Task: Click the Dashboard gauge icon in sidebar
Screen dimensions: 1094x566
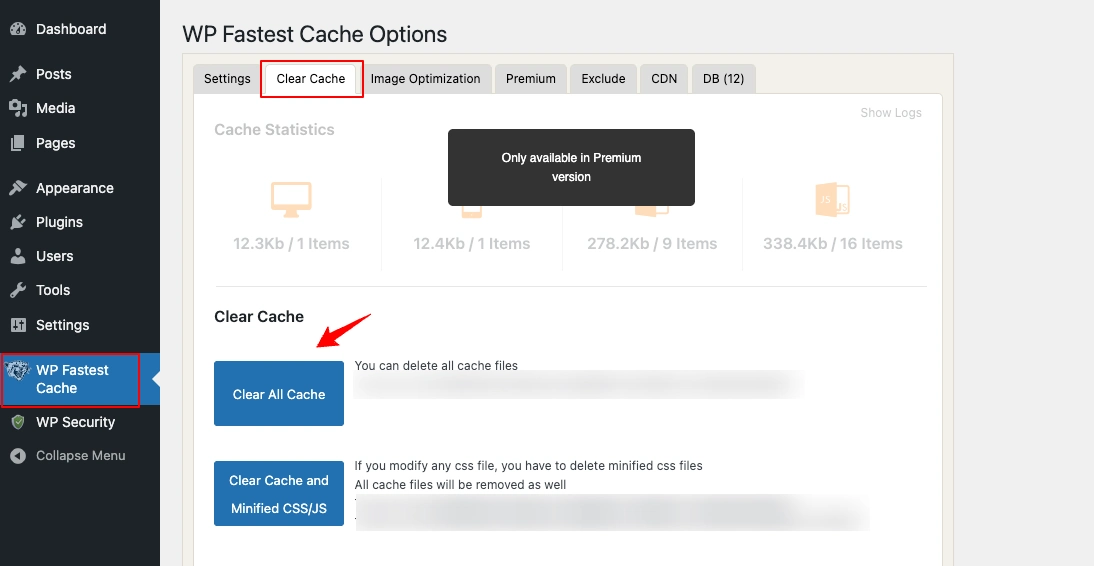Action: click(x=18, y=29)
